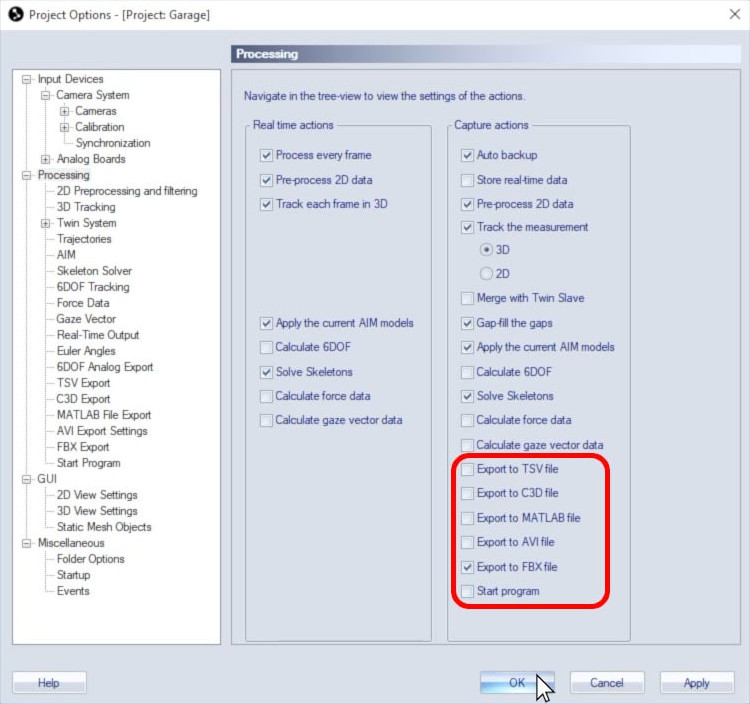This screenshot has height=704, width=750.
Task: Toggle real-time Solve Skeletons checkbox
Action: click(x=266, y=372)
